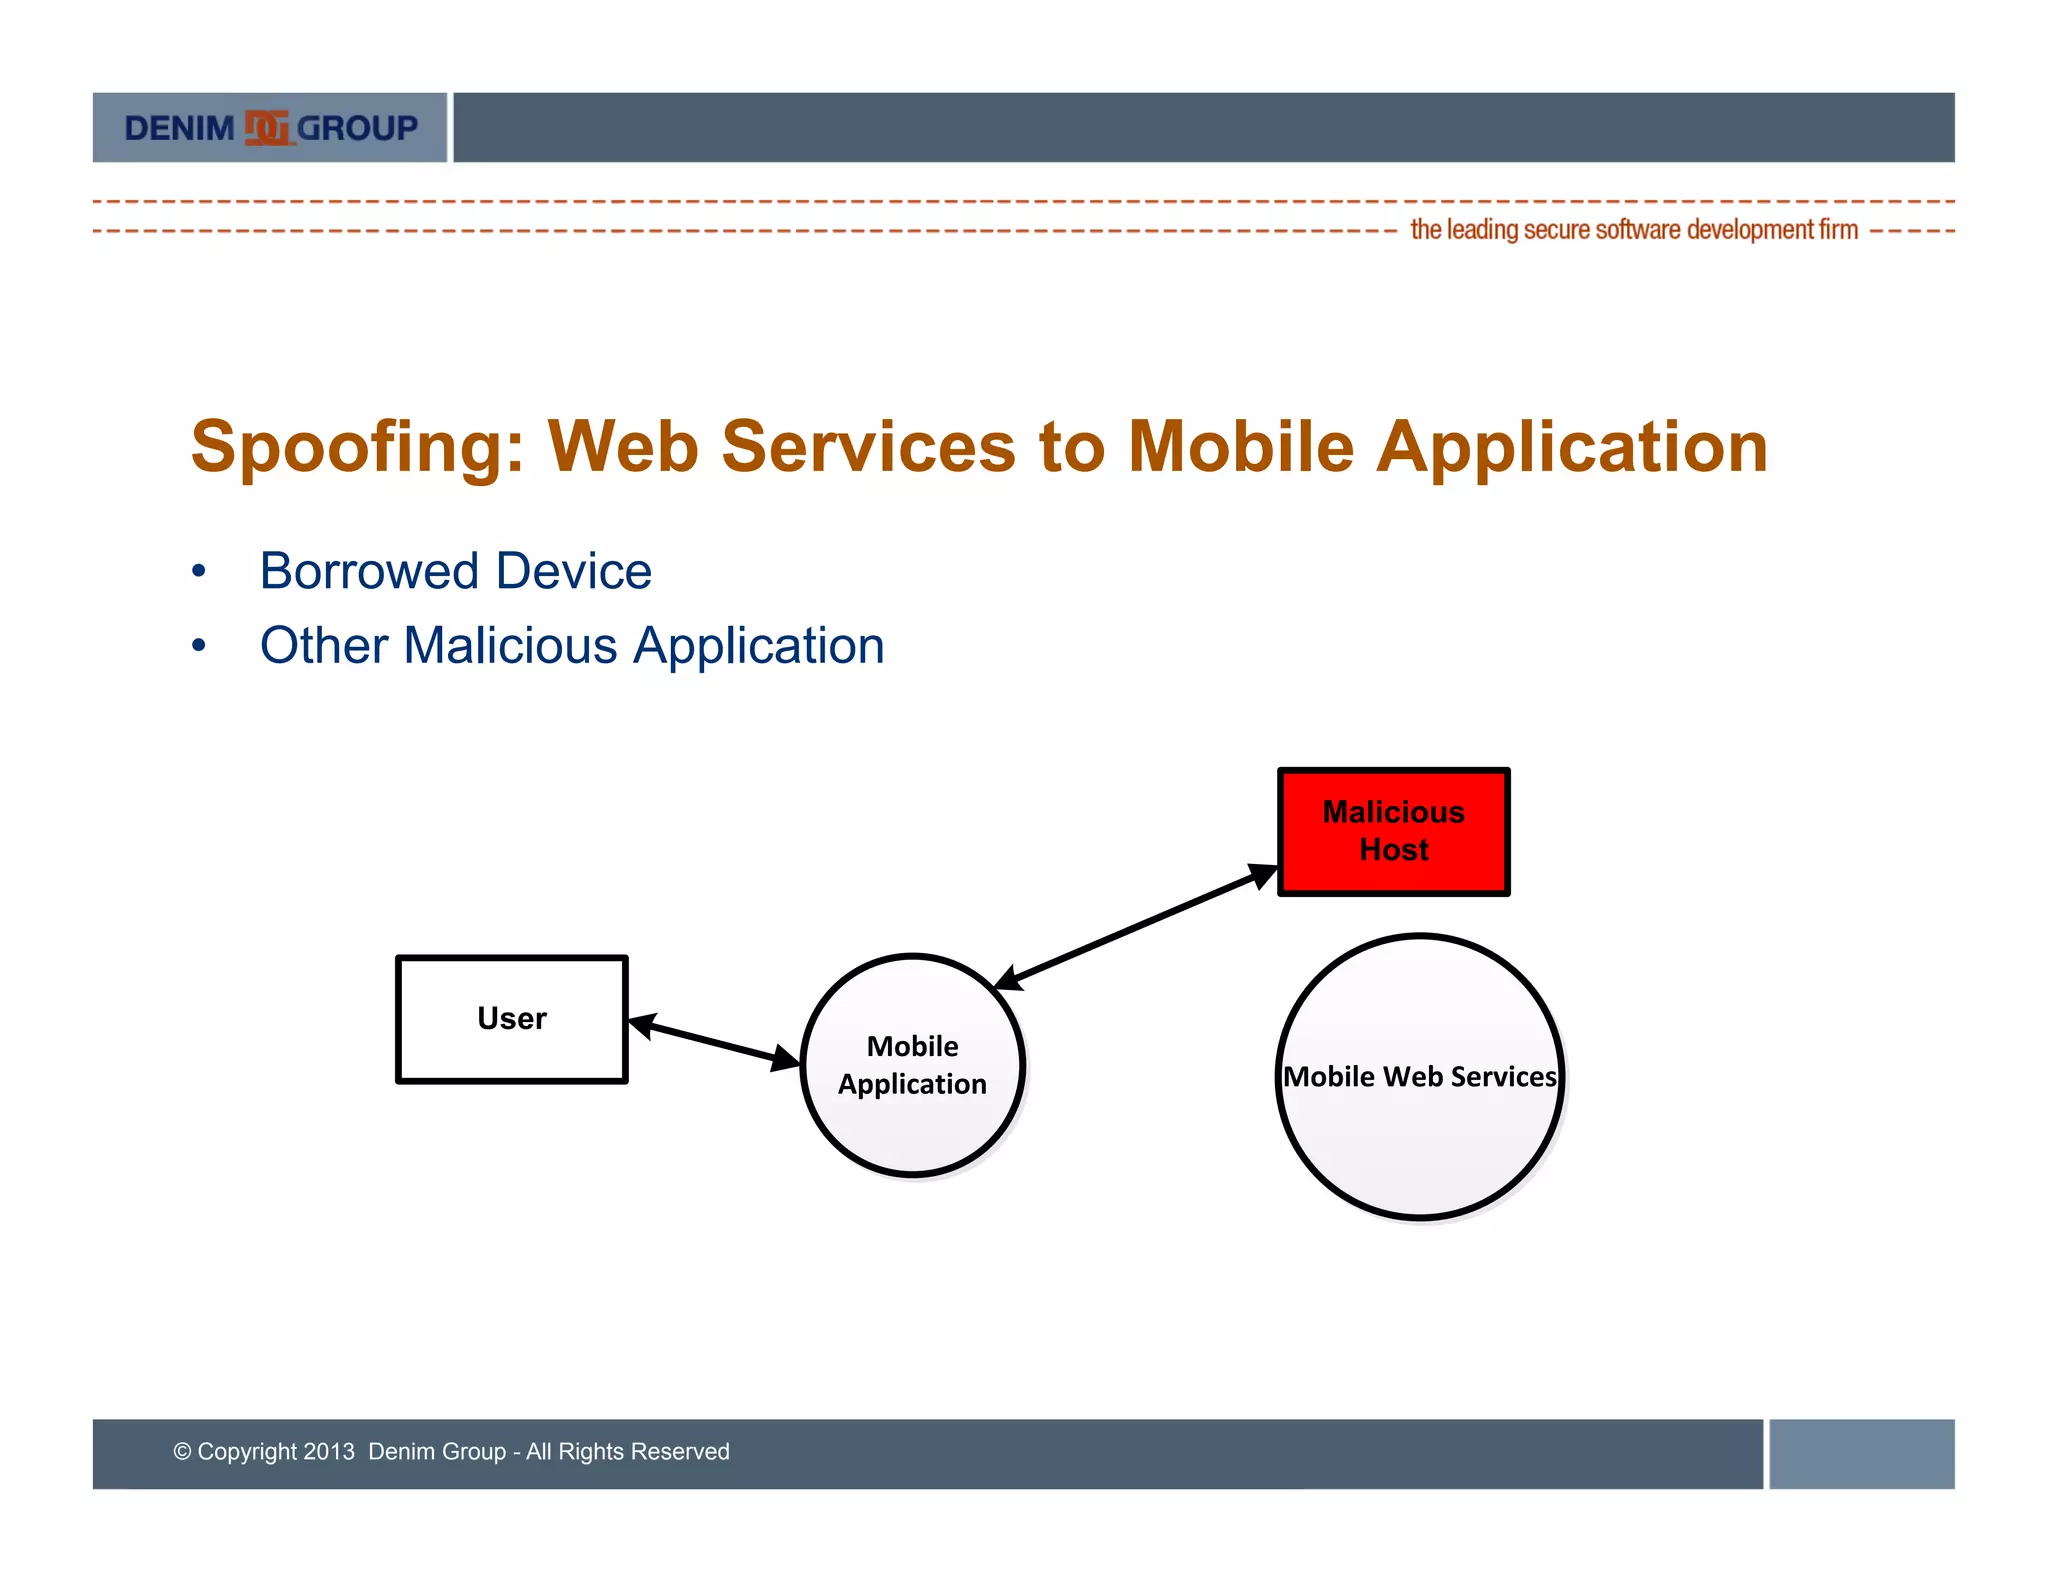Select the Mobile Application circle
Viewport: 2048px width, 1582px height.
click(912, 1065)
